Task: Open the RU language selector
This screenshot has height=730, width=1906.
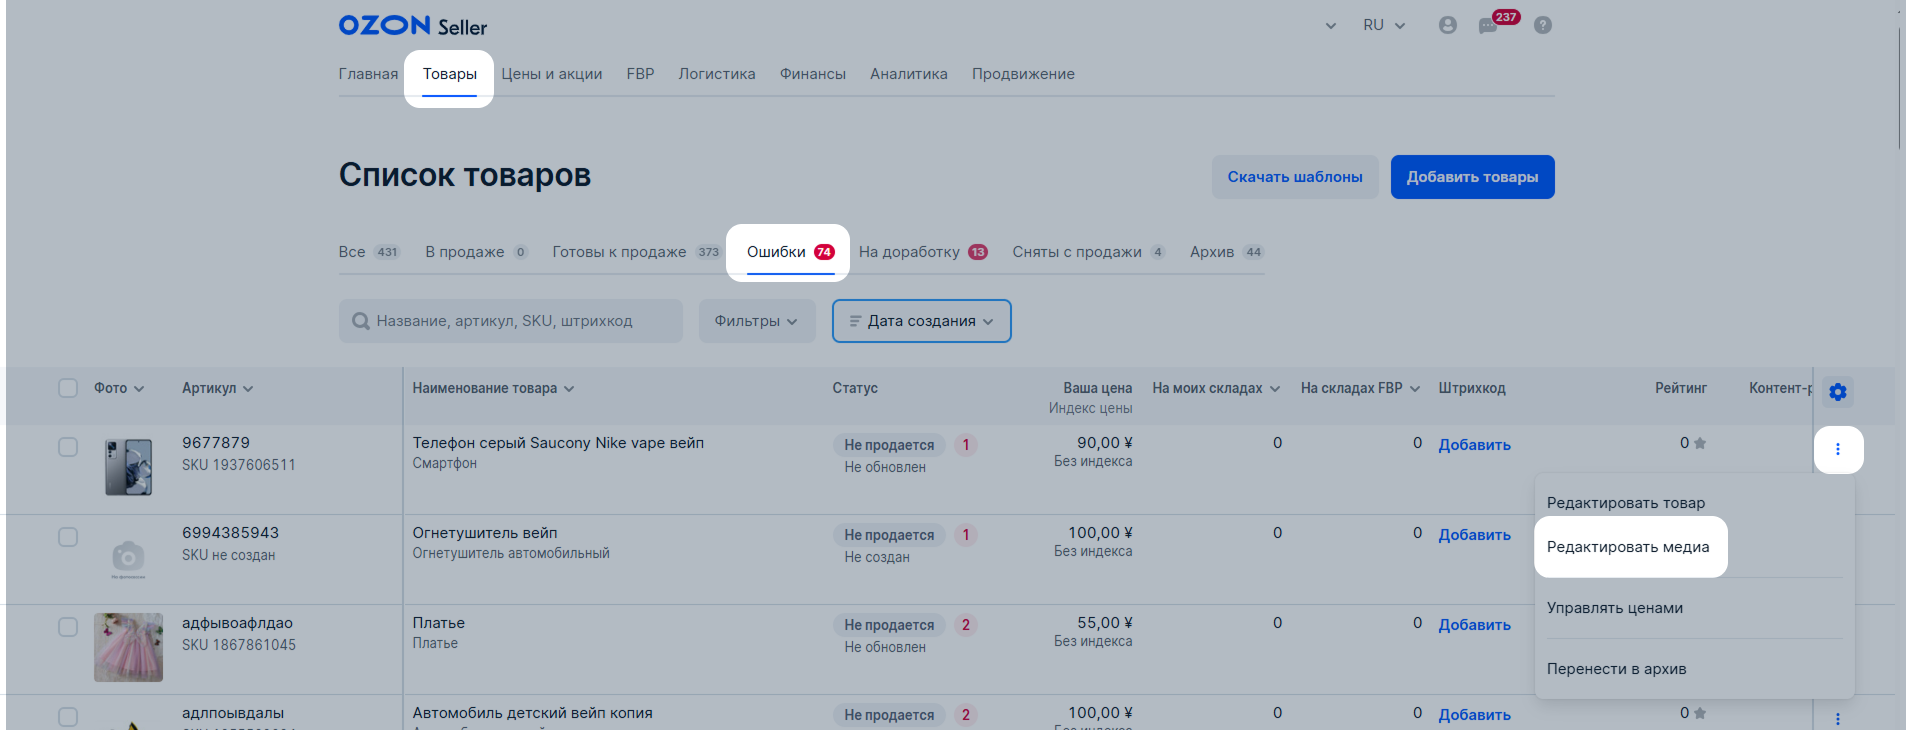Action: pyautogui.click(x=1383, y=26)
